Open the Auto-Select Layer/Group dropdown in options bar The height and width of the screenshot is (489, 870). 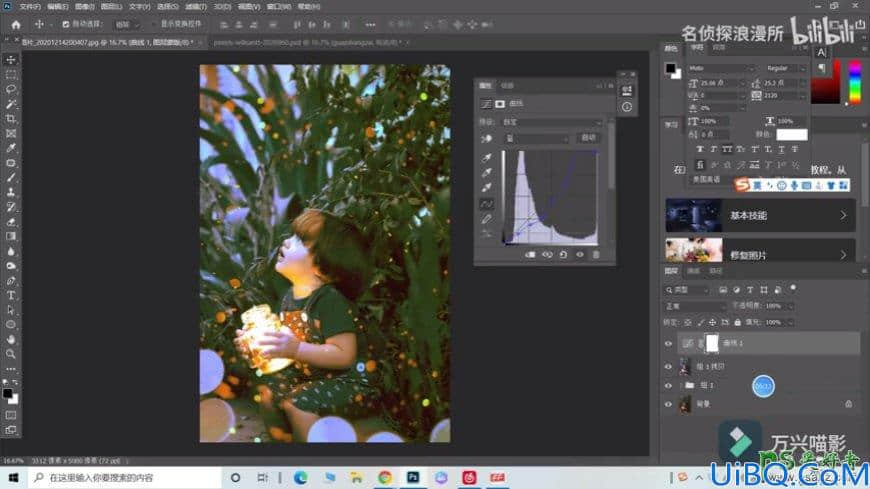pos(127,24)
